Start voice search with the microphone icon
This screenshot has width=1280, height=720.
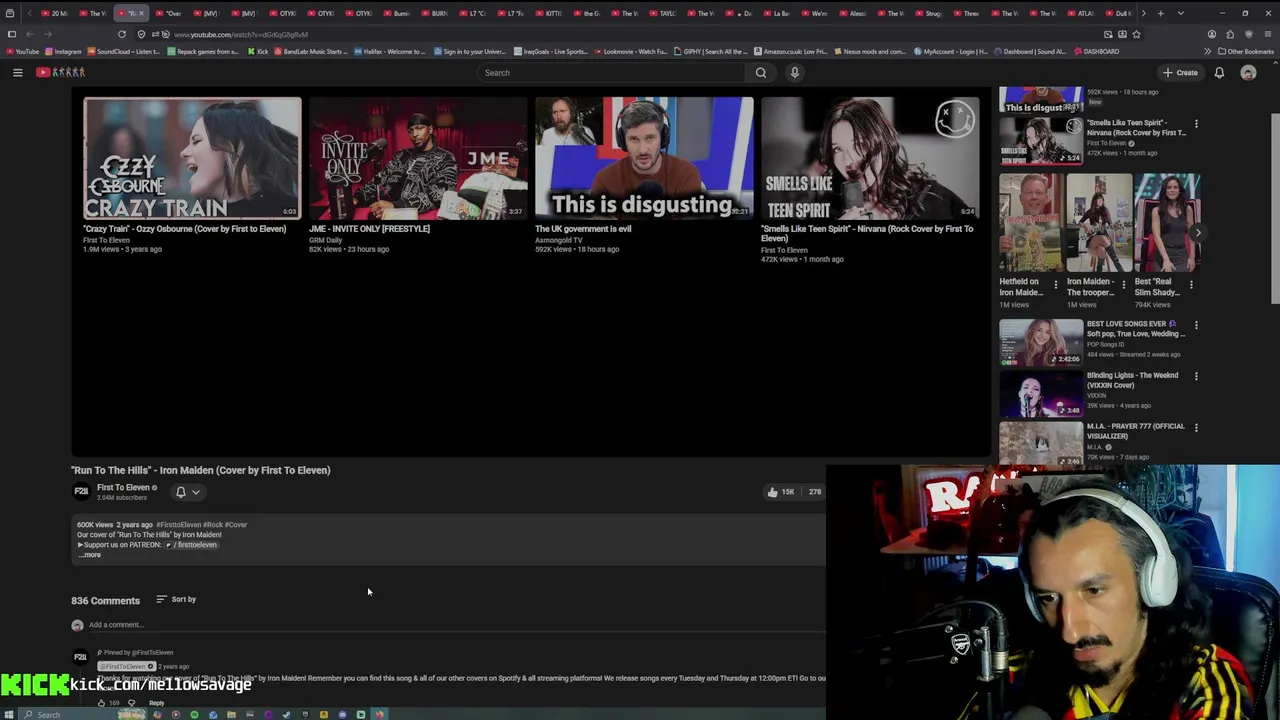(795, 72)
